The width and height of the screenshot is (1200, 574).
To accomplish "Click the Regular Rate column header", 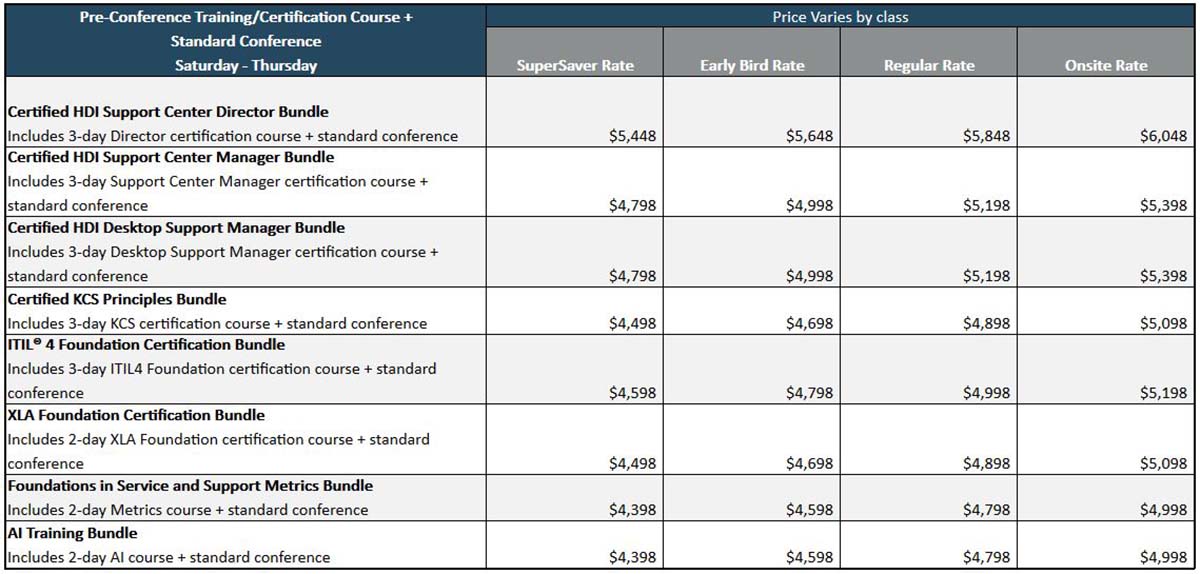I will (929, 66).
